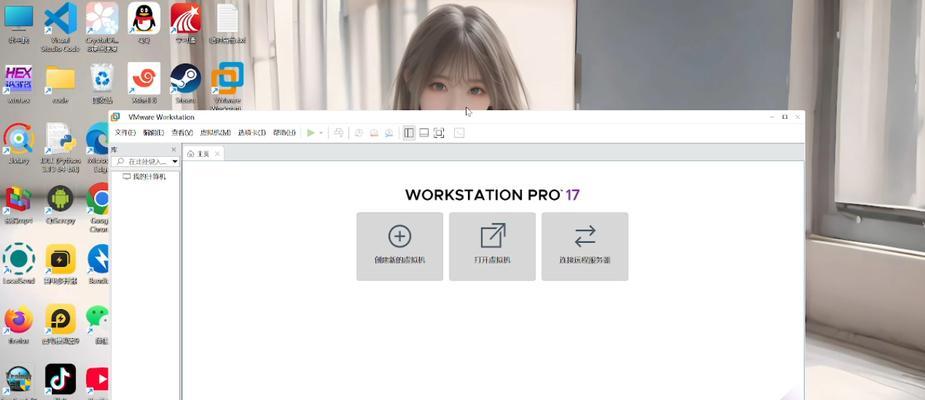
Task: Select the blue lightning Bandizip desktop icon
Action: point(98,263)
